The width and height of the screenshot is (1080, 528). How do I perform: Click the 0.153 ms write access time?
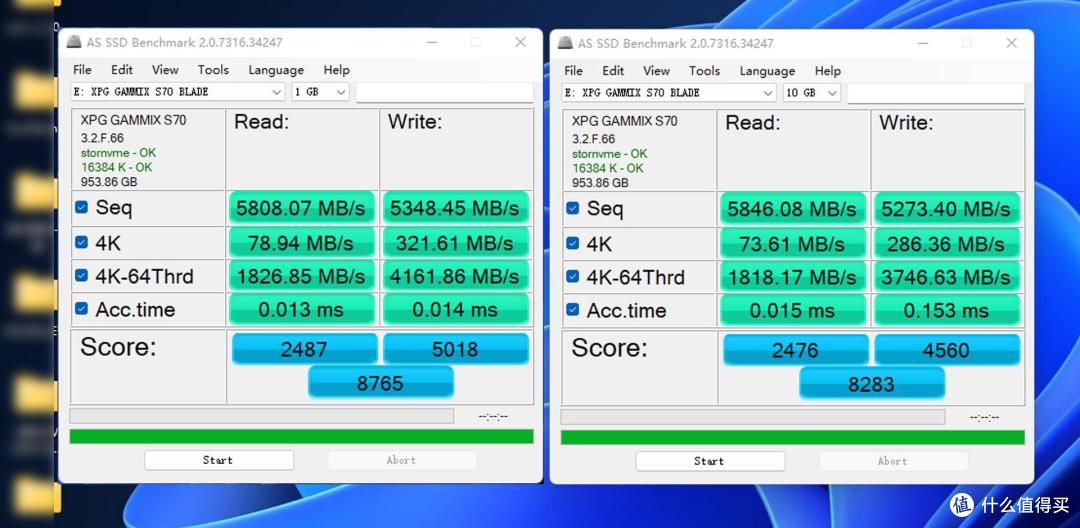point(946,310)
